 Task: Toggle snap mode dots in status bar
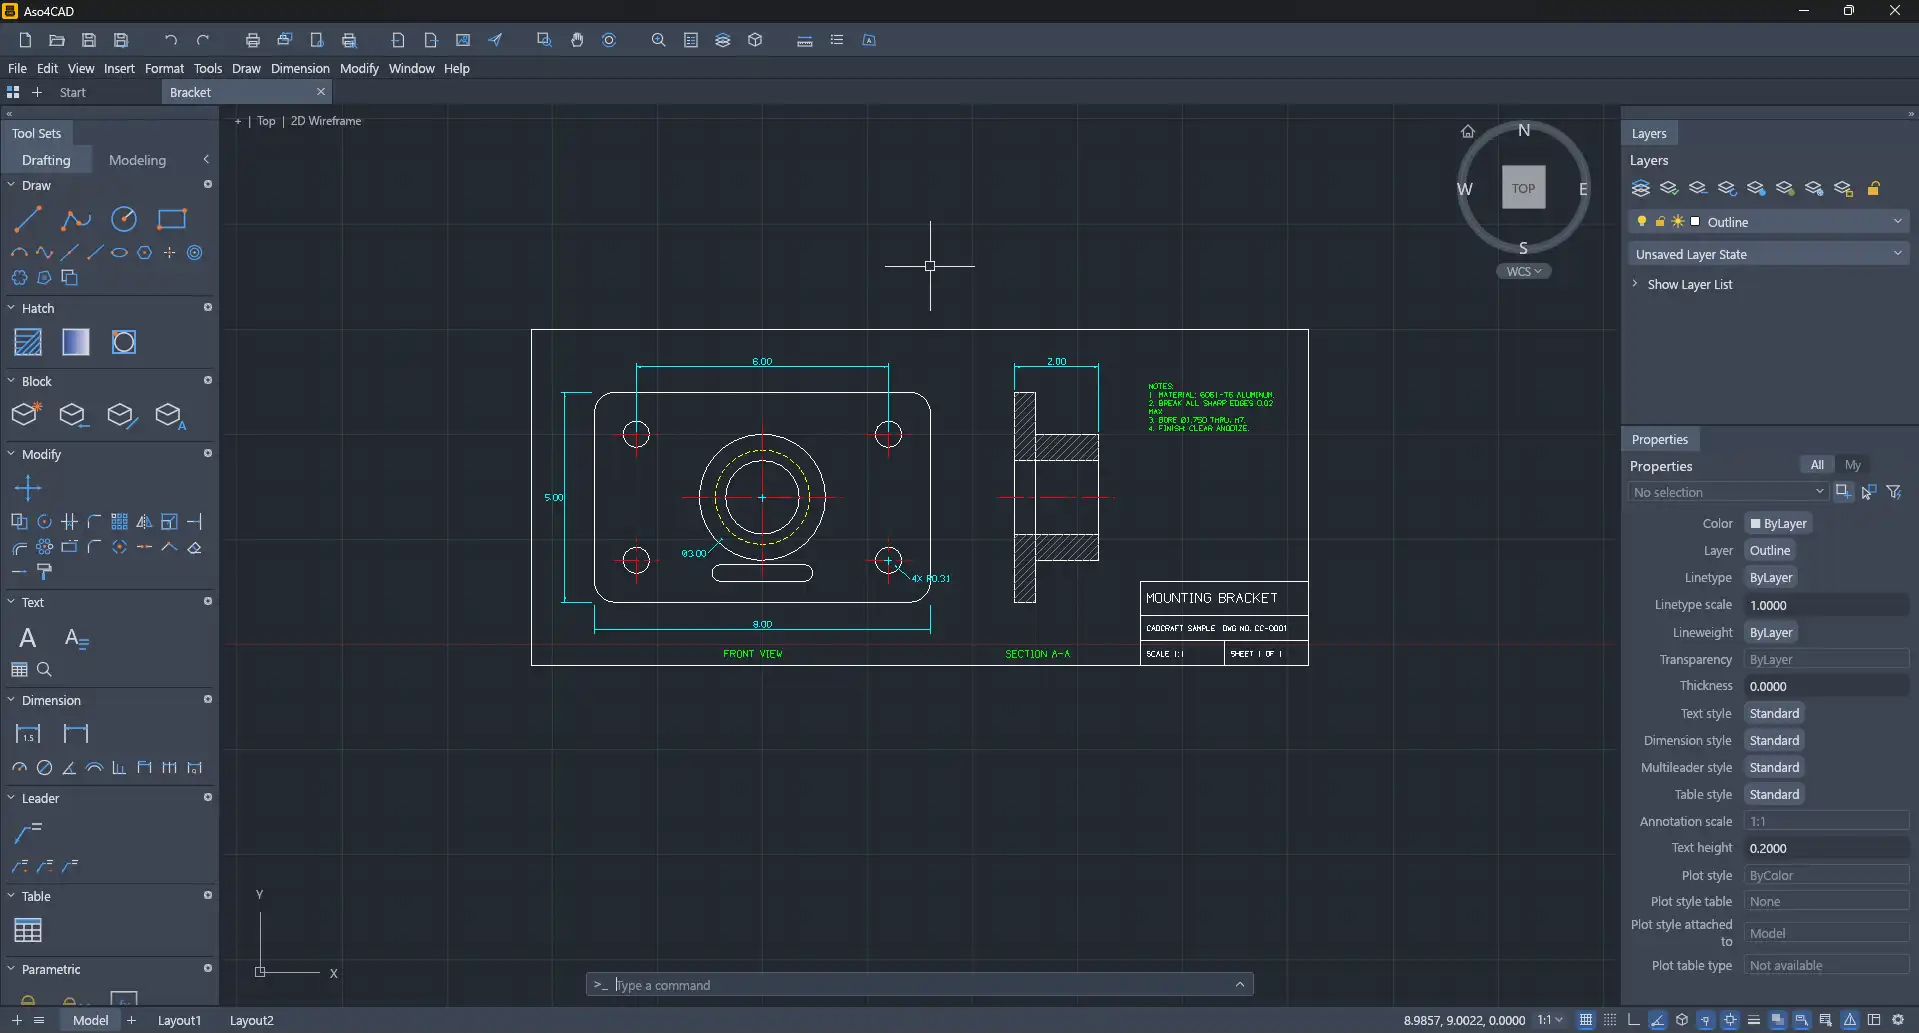tap(1610, 1020)
